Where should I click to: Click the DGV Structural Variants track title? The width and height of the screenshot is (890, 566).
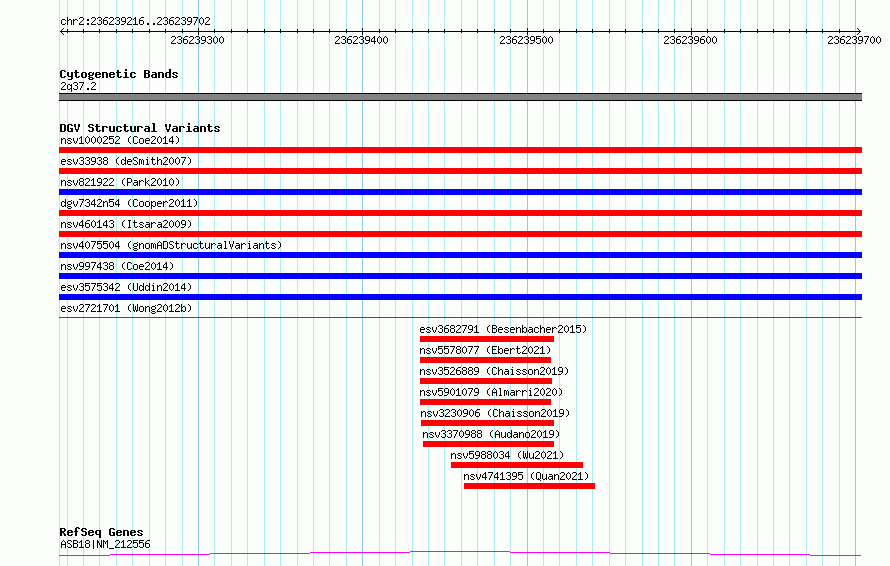coord(140,128)
